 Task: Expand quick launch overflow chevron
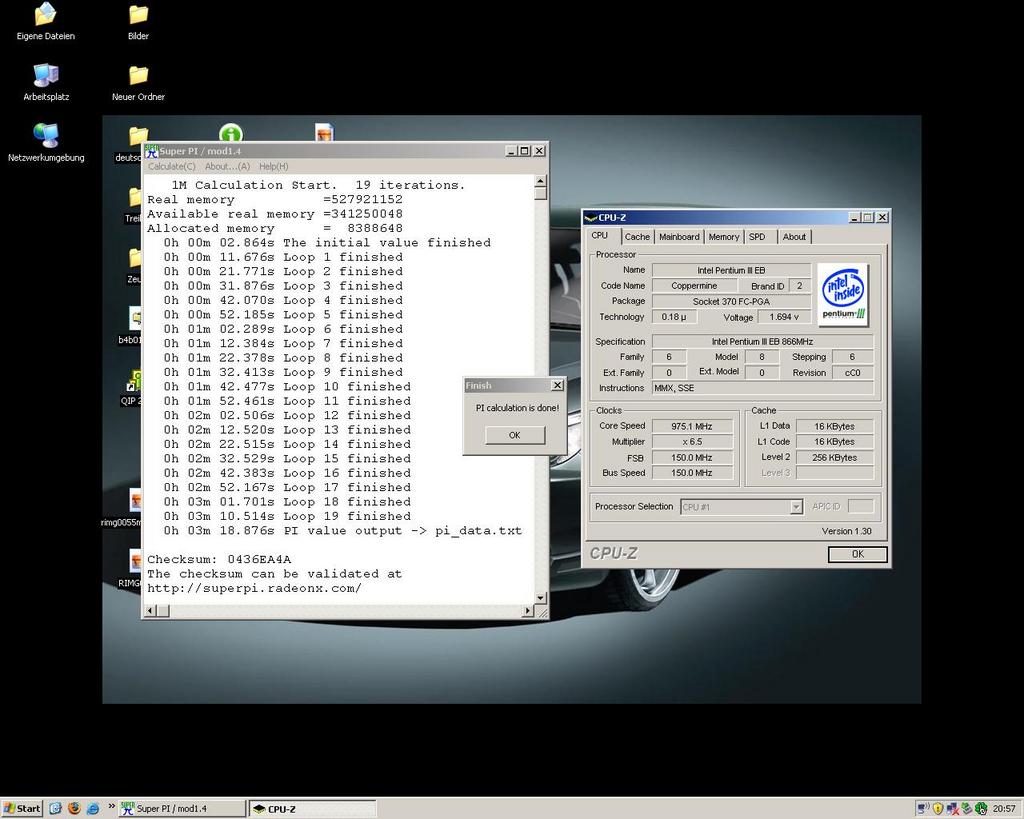coord(111,807)
